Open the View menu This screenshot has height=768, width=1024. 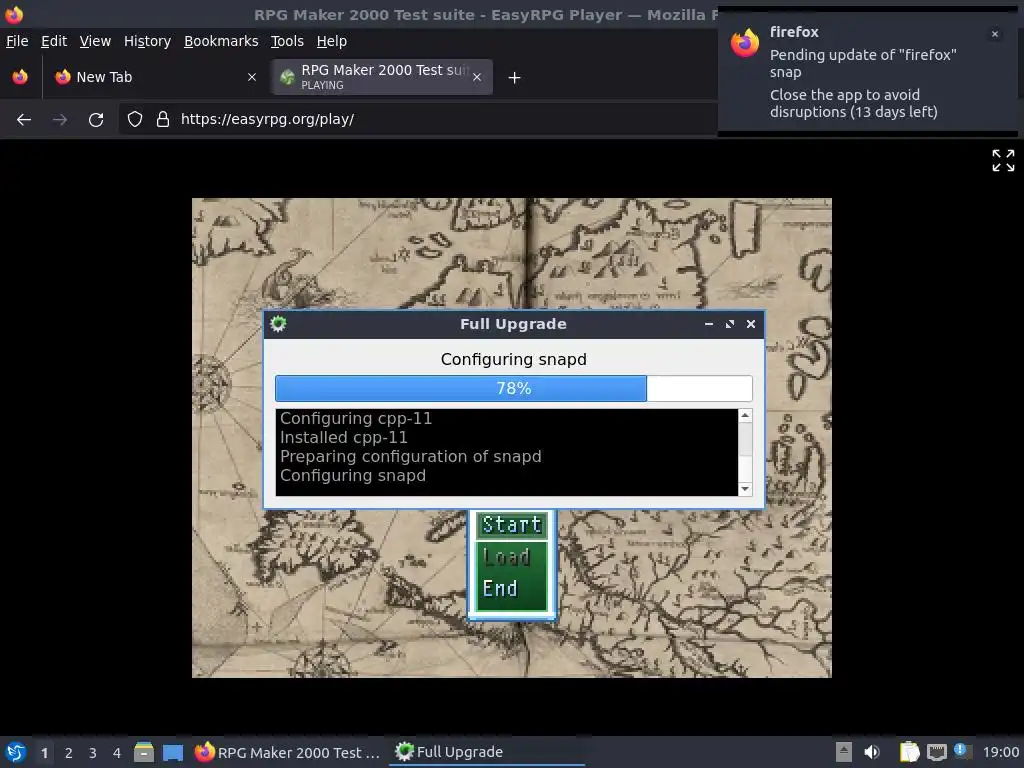pyautogui.click(x=95, y=41)
